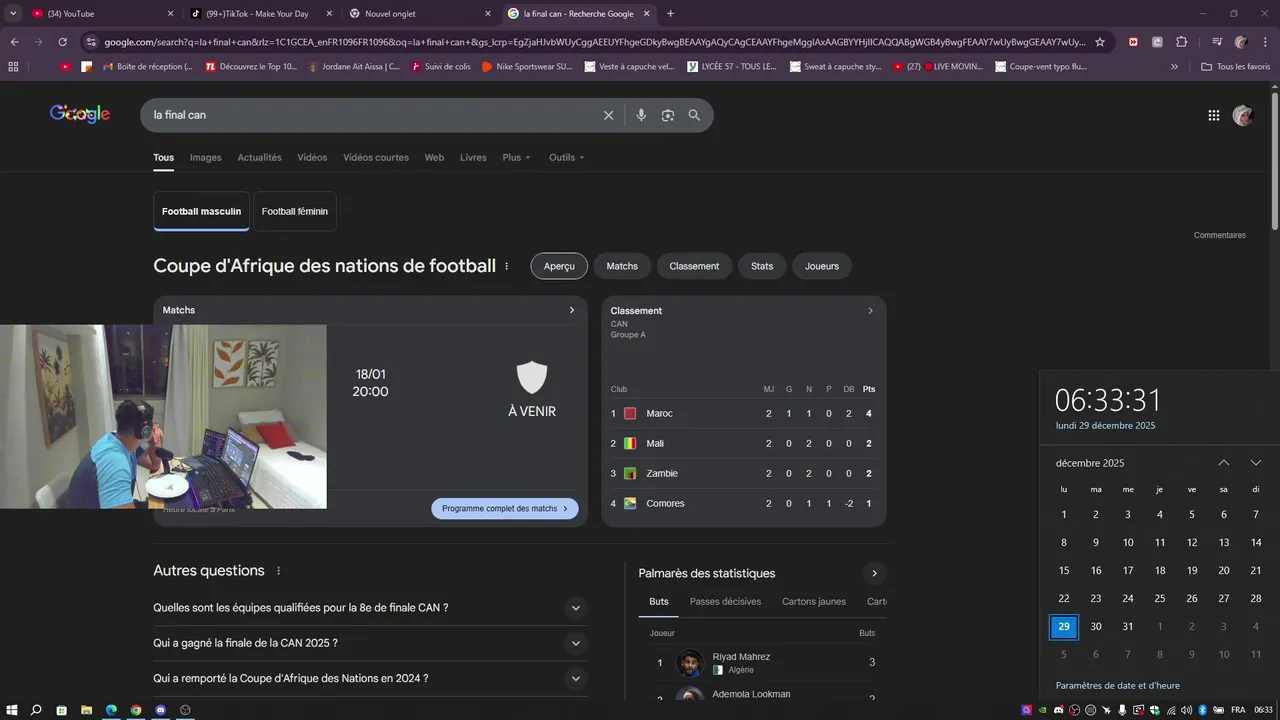1280x720 pixels.
Task: Show the next month in the calendar
Action: click(x=1256, y=463)
